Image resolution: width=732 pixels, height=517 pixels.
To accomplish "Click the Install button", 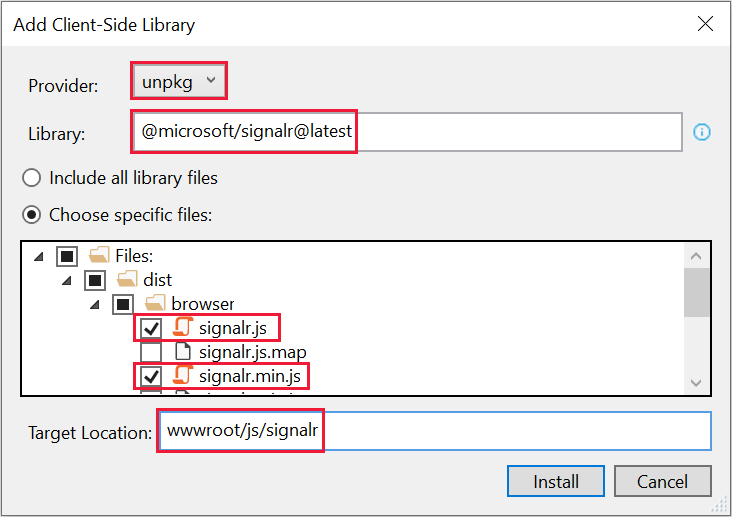I will (x=555, y=481).
